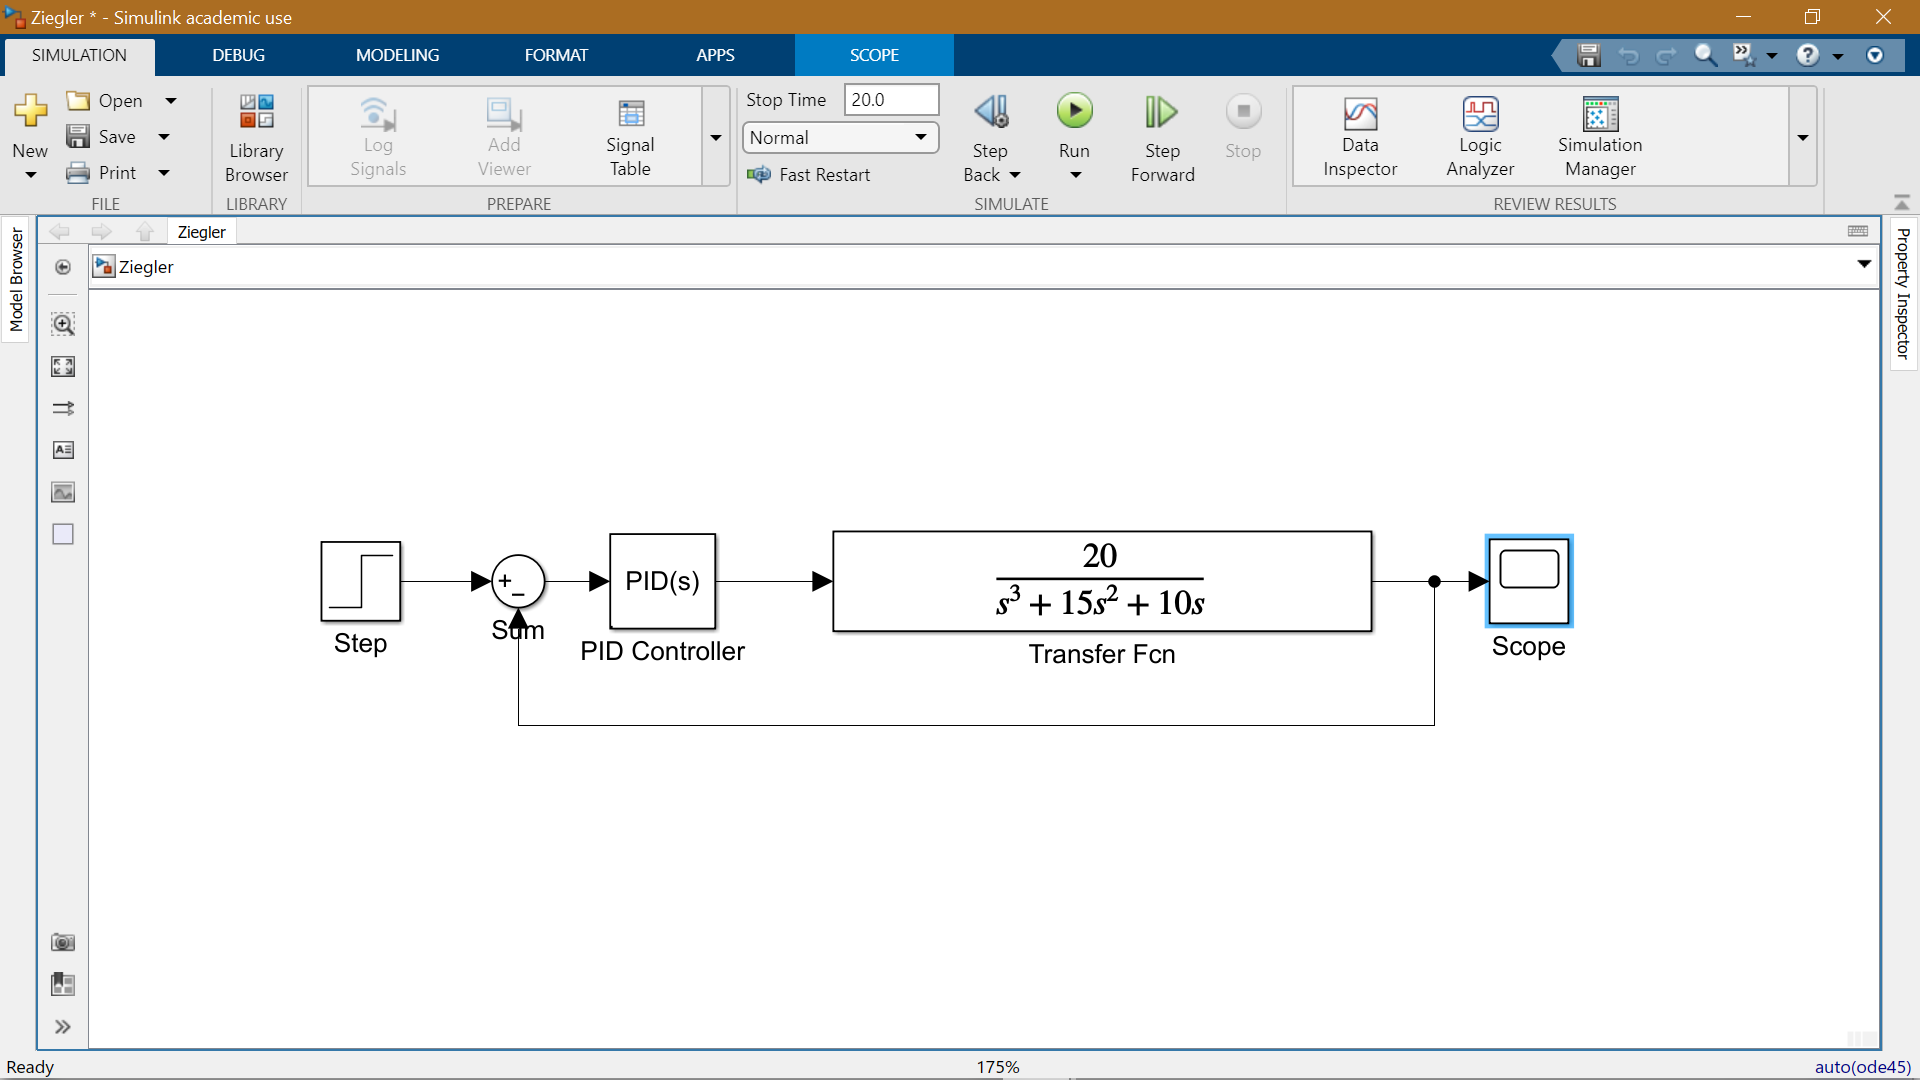Screen dimensions: 1920x1080
Task: Collapse the toolstrip ribbon arrow
Action: [1902, 203]
